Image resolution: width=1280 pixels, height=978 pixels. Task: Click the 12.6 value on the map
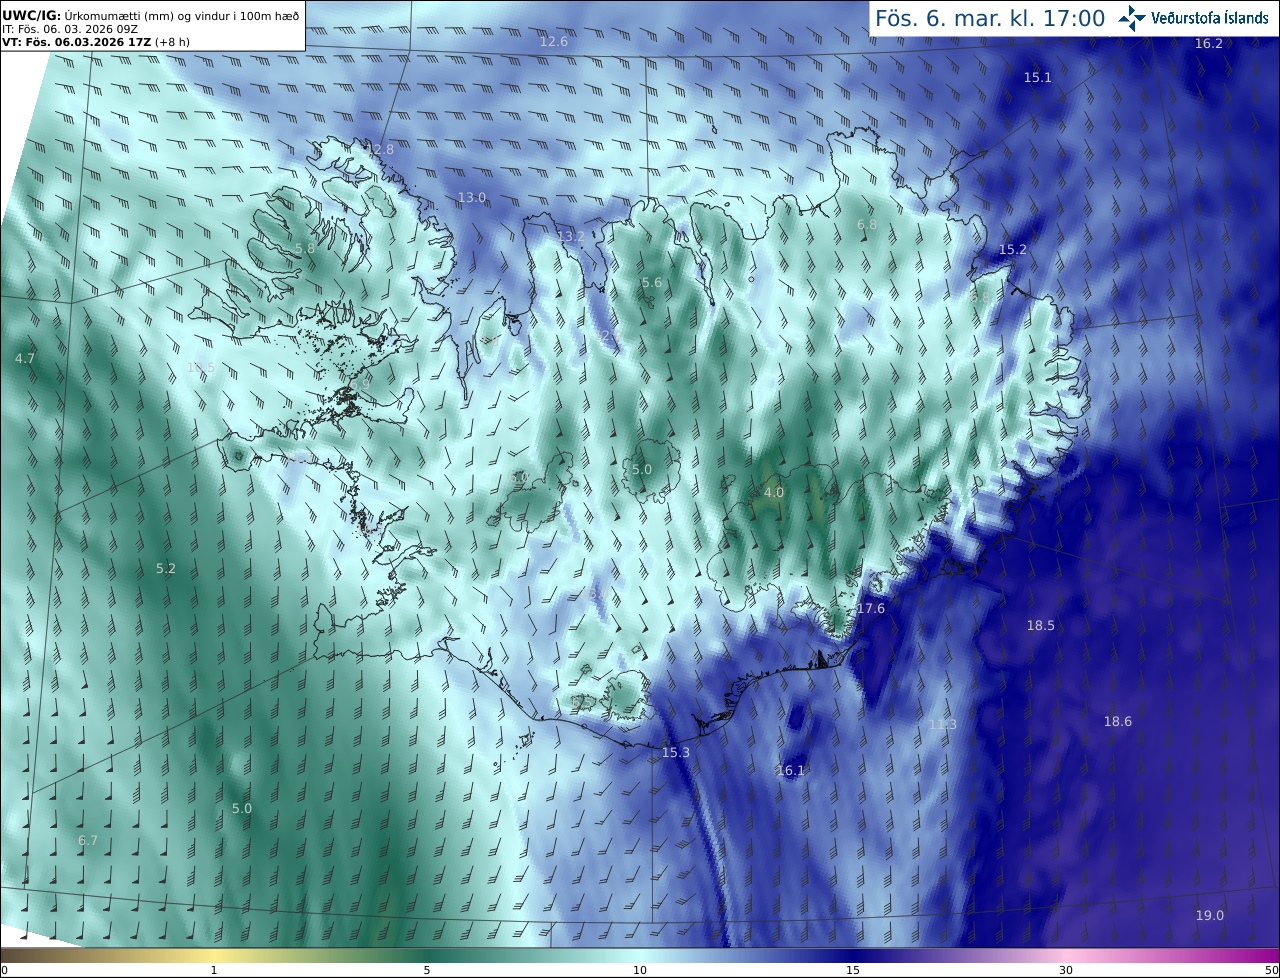(x=554, y=41)
